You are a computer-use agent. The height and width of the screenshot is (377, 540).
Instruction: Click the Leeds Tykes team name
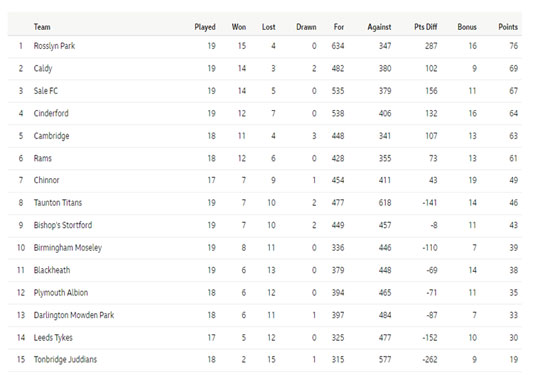[53, 338]
